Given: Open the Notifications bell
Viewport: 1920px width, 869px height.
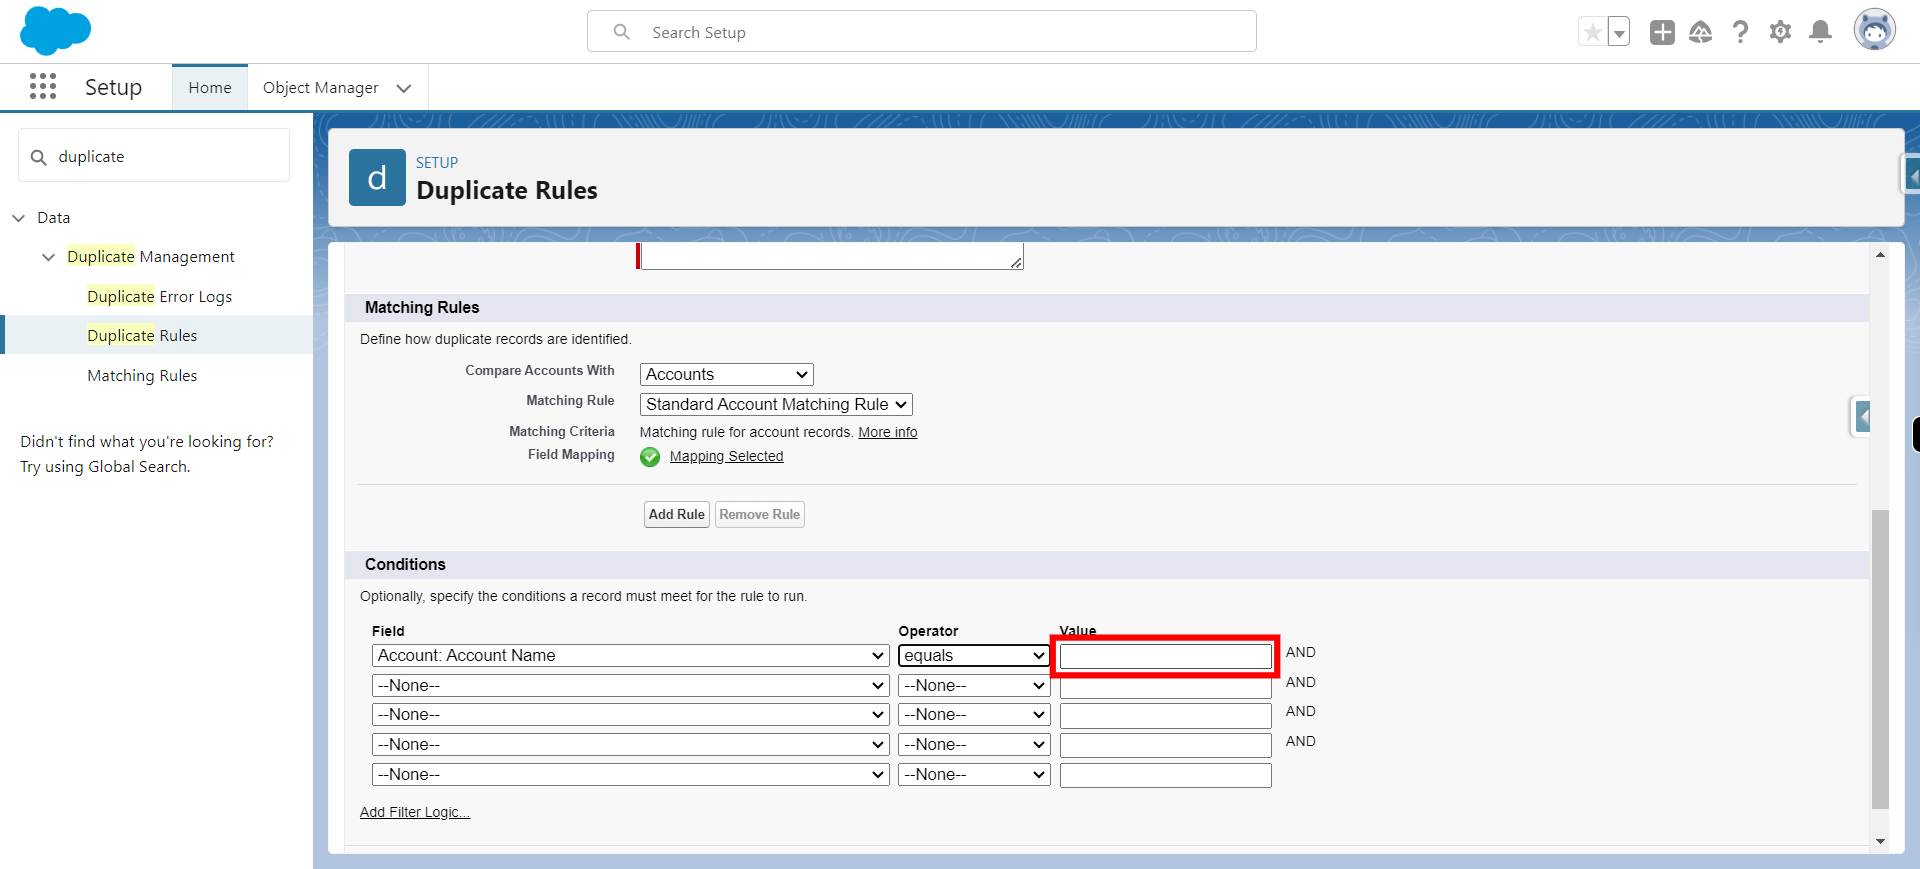Looking at the screenshot, I should tap(1821, 32).
